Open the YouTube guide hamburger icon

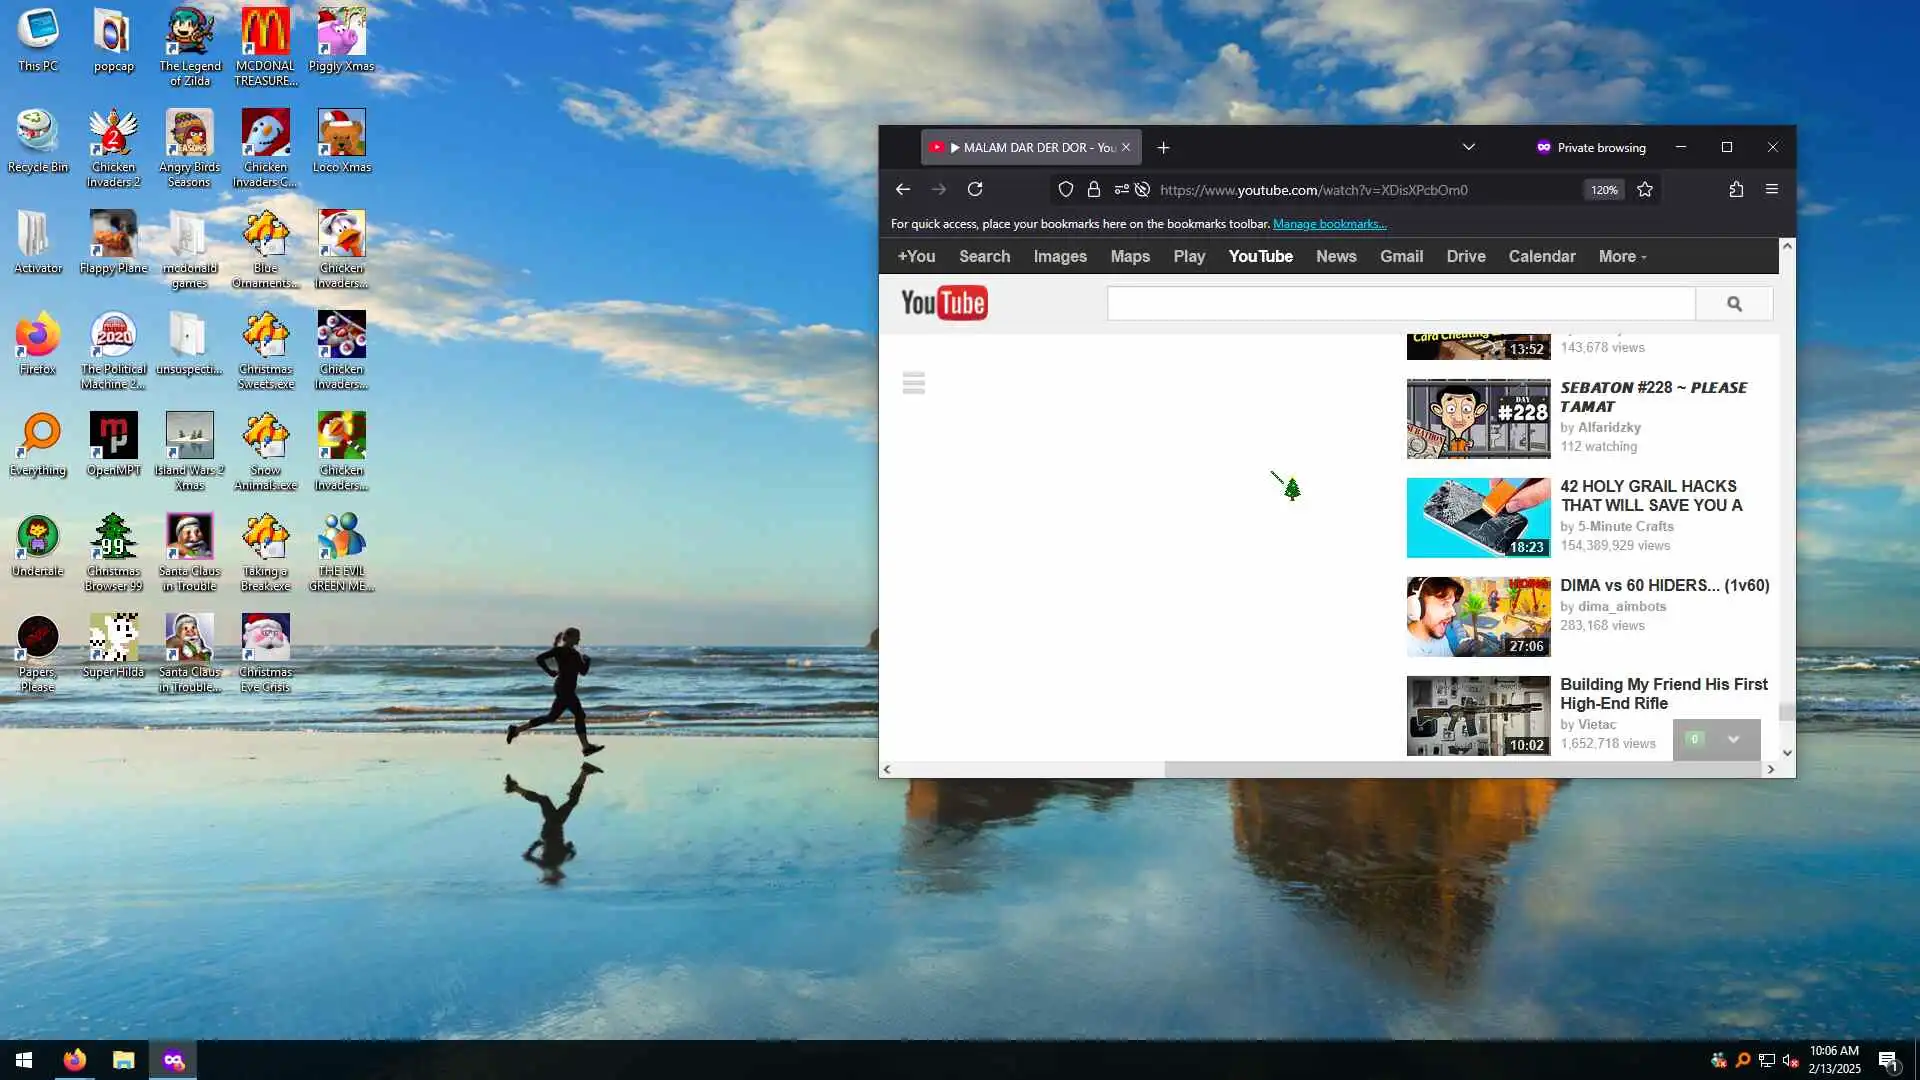pyautogui.click(x=913, y=383)
